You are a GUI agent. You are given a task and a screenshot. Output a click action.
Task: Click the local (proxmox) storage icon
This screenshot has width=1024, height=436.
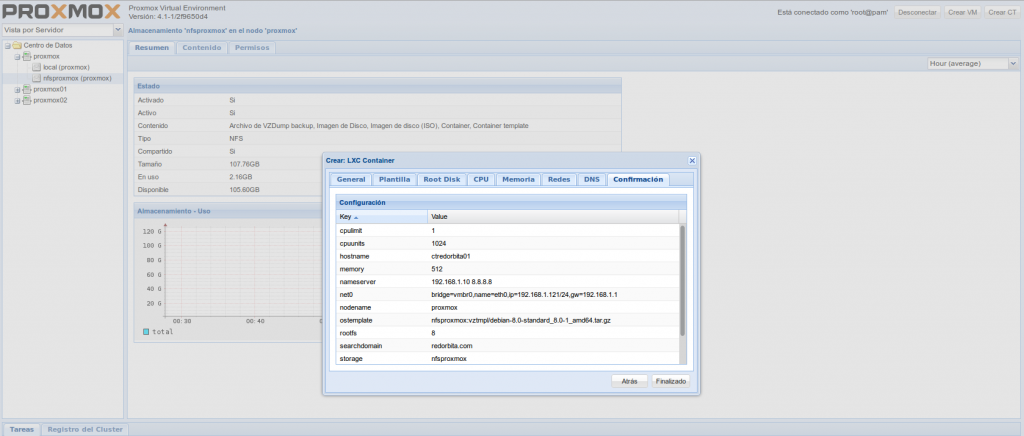tap(36, 67)
